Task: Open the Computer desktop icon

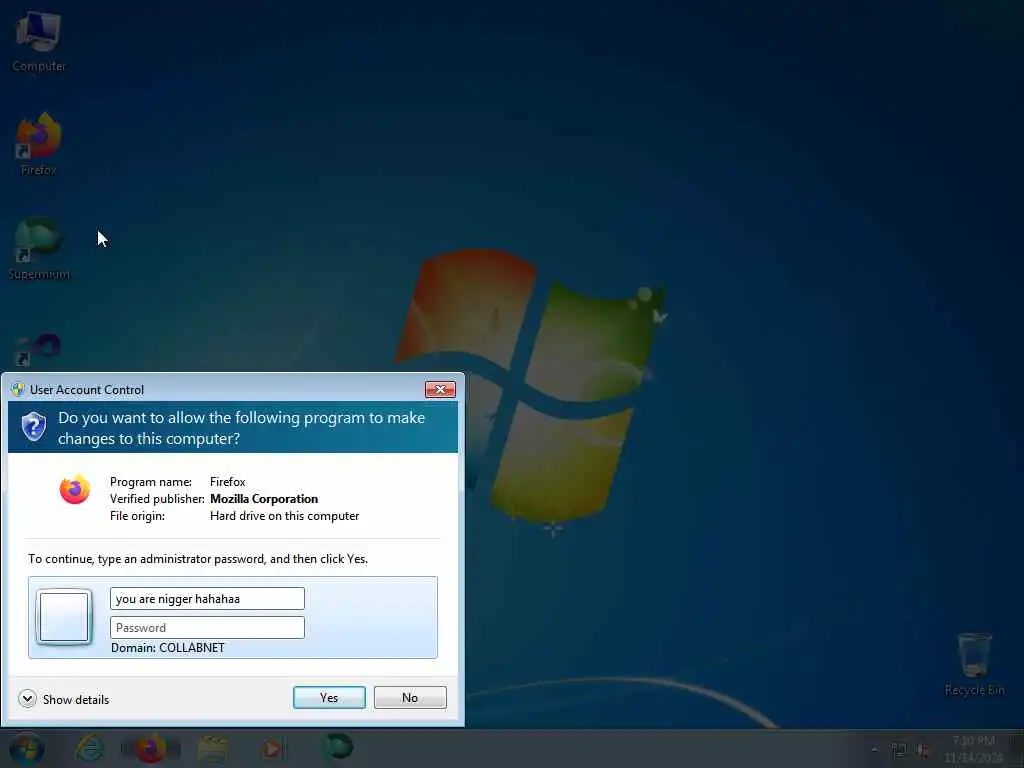Action: 39,40
